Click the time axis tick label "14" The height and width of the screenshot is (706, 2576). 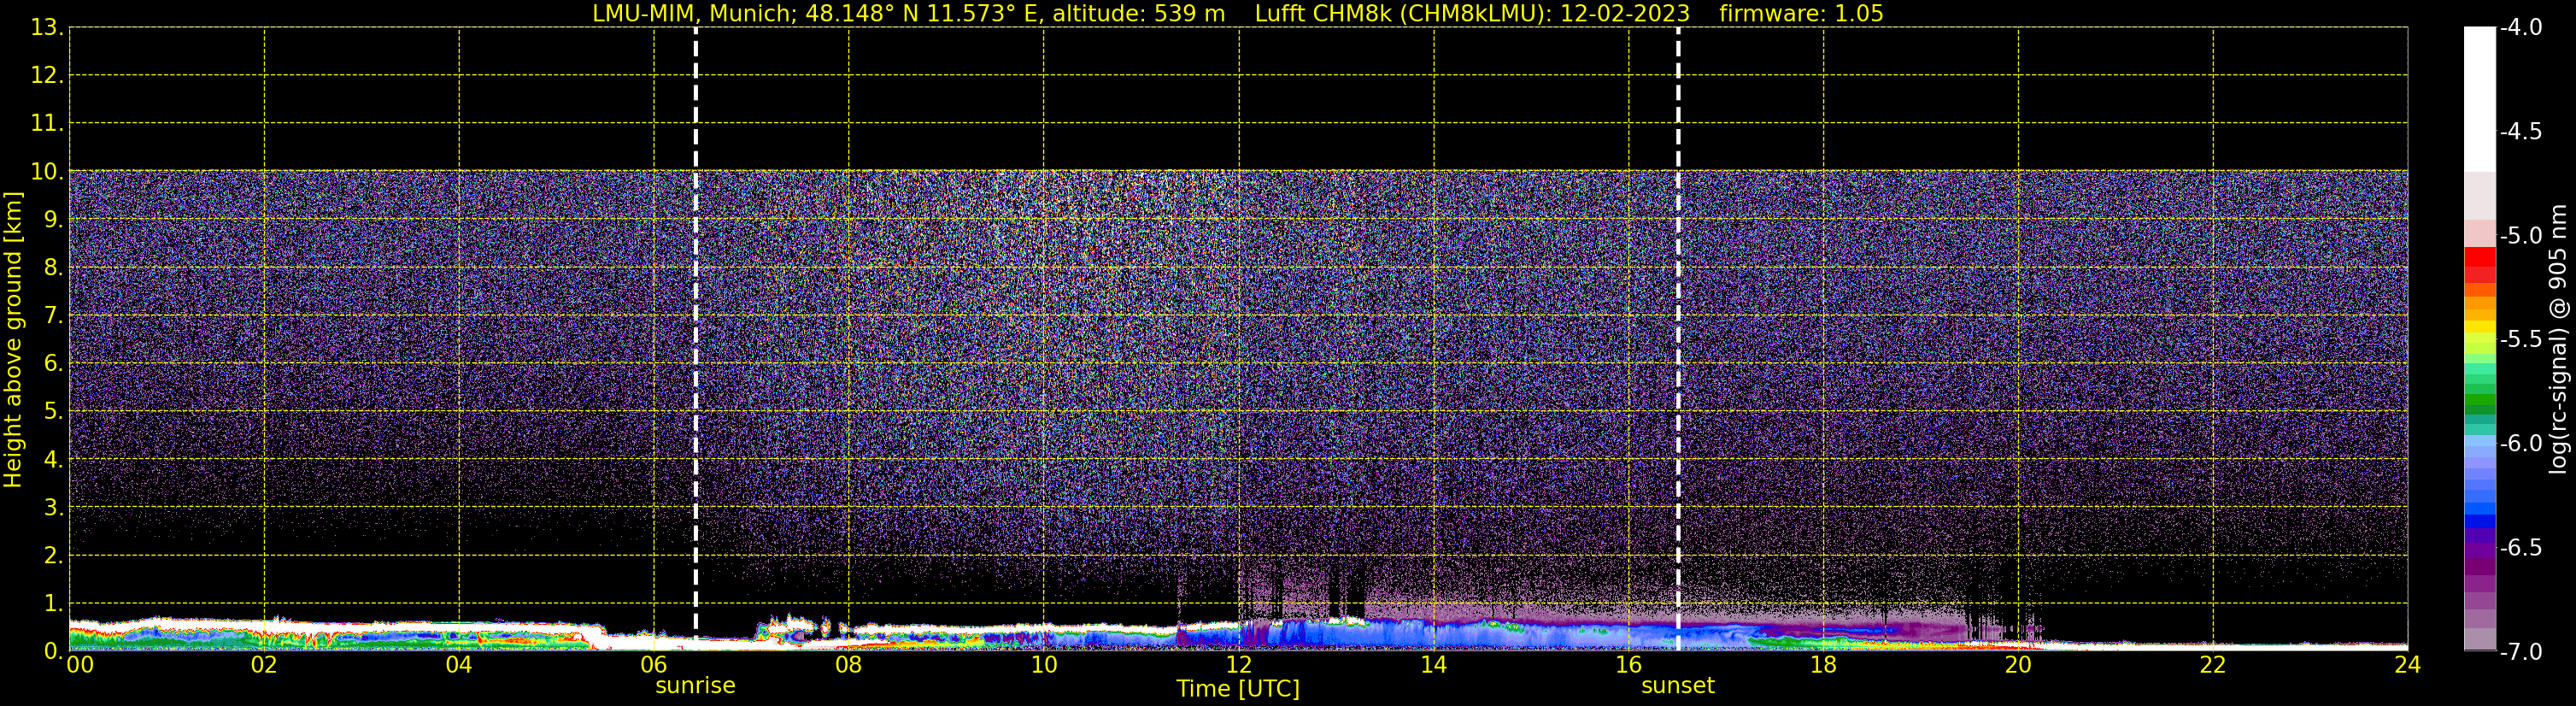point(1434,665)
